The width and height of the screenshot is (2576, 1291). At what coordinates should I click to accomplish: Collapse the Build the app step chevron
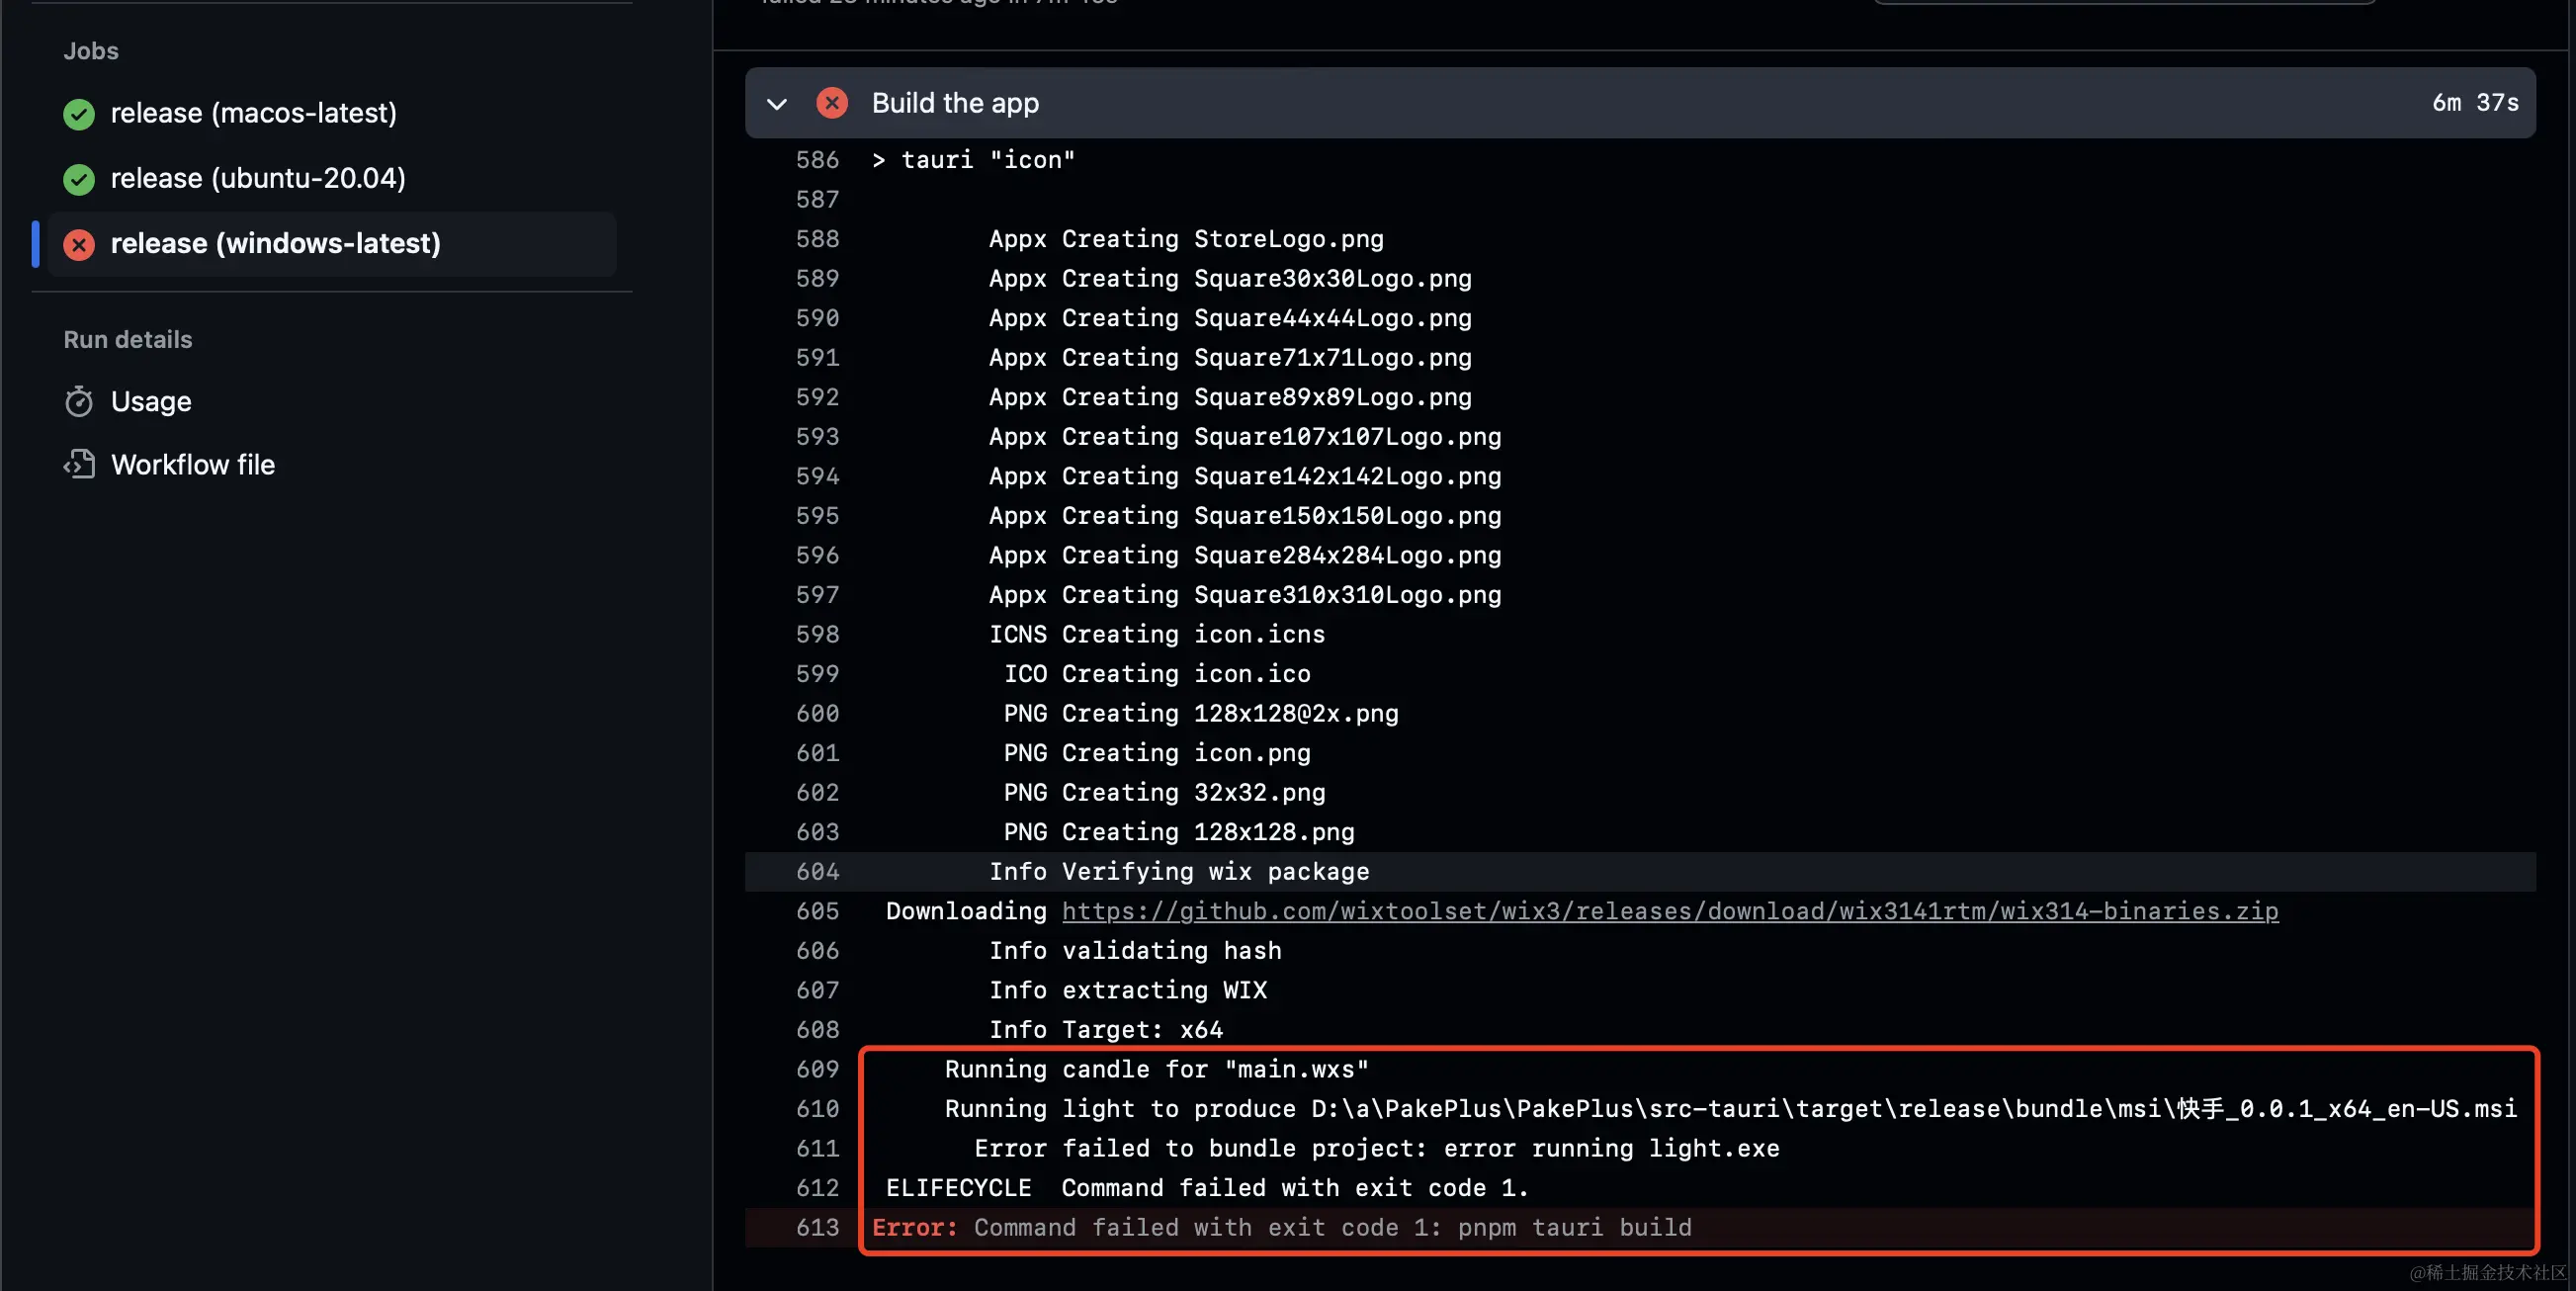coord(777,104)
